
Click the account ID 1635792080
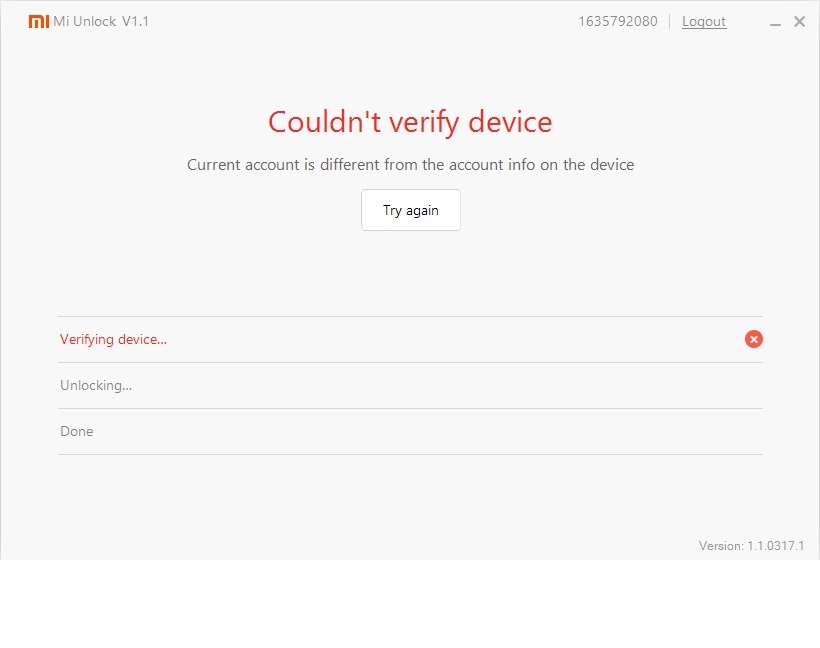pos(617,21)
